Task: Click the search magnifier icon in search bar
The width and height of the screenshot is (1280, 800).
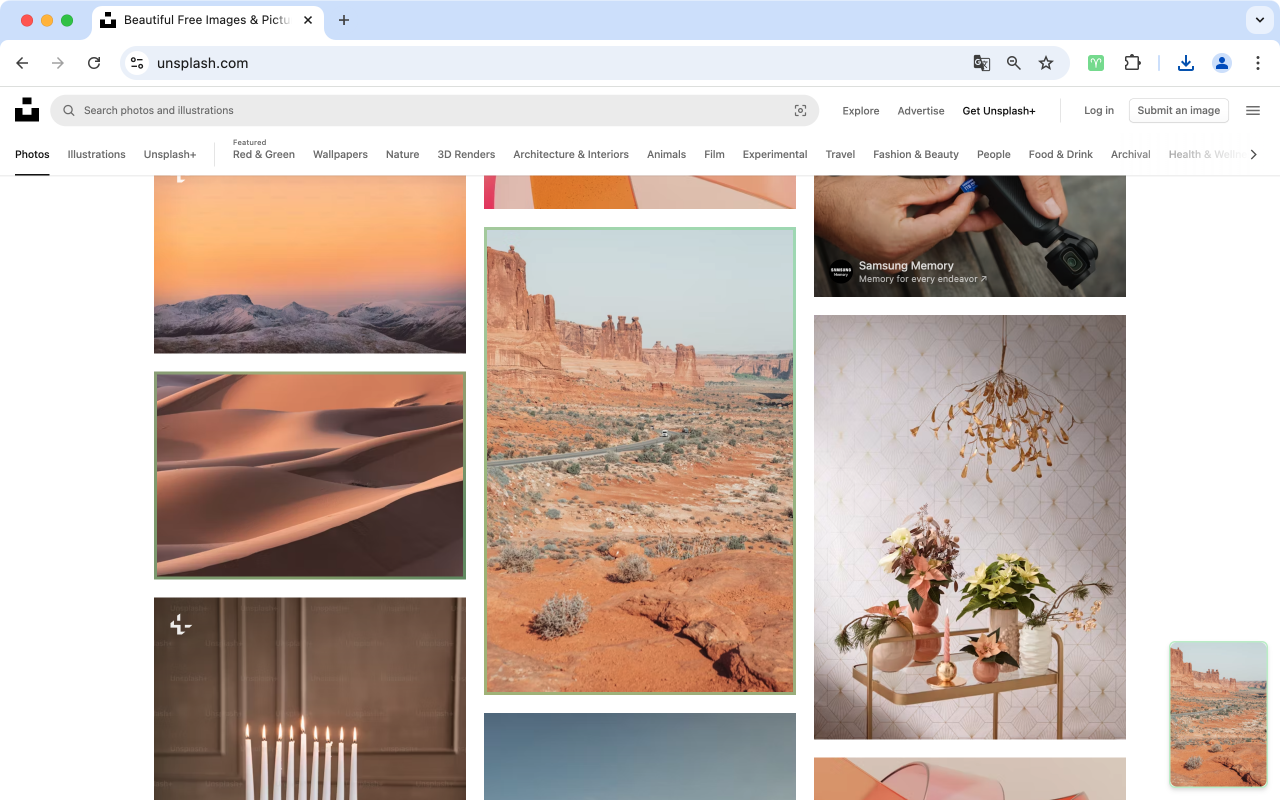Action: click(x=69, y=111)
